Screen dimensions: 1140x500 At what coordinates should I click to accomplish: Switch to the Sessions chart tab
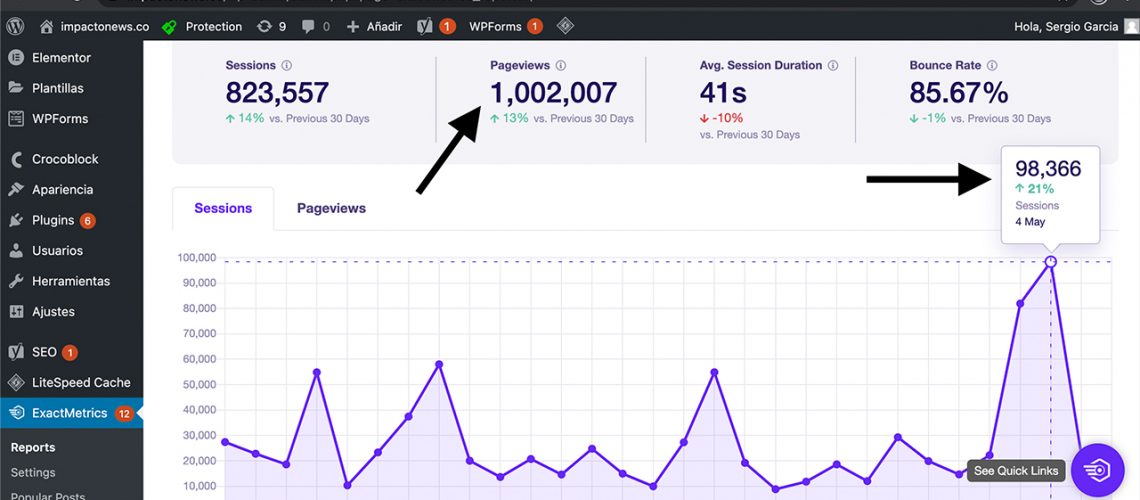pyautogui.click(x=223, y=209)
